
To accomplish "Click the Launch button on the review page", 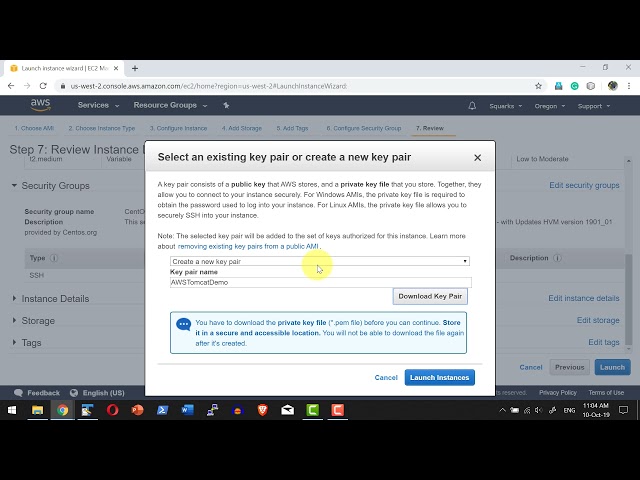I will (612, 367).
